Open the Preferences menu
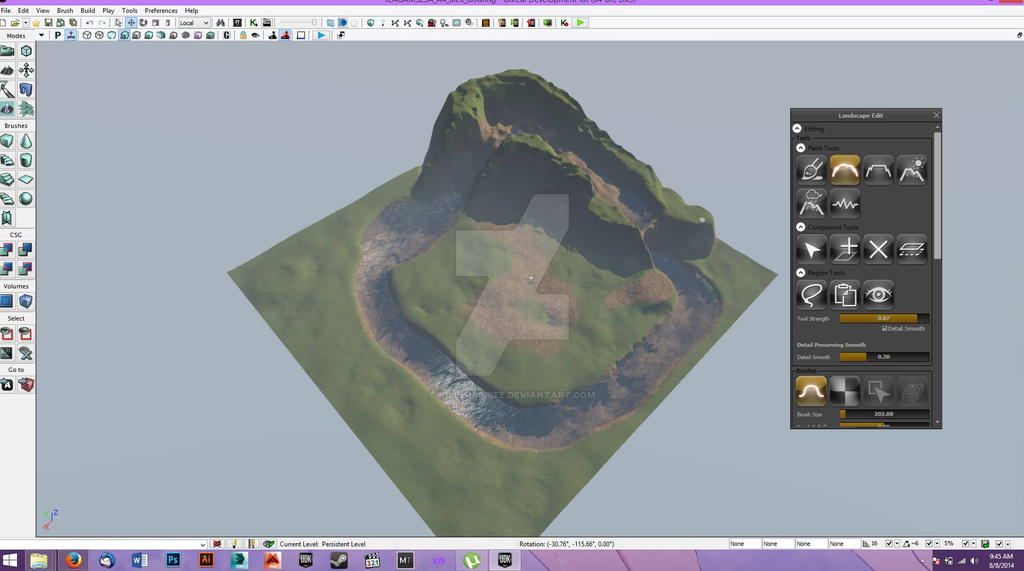 (x=161, y=10)
